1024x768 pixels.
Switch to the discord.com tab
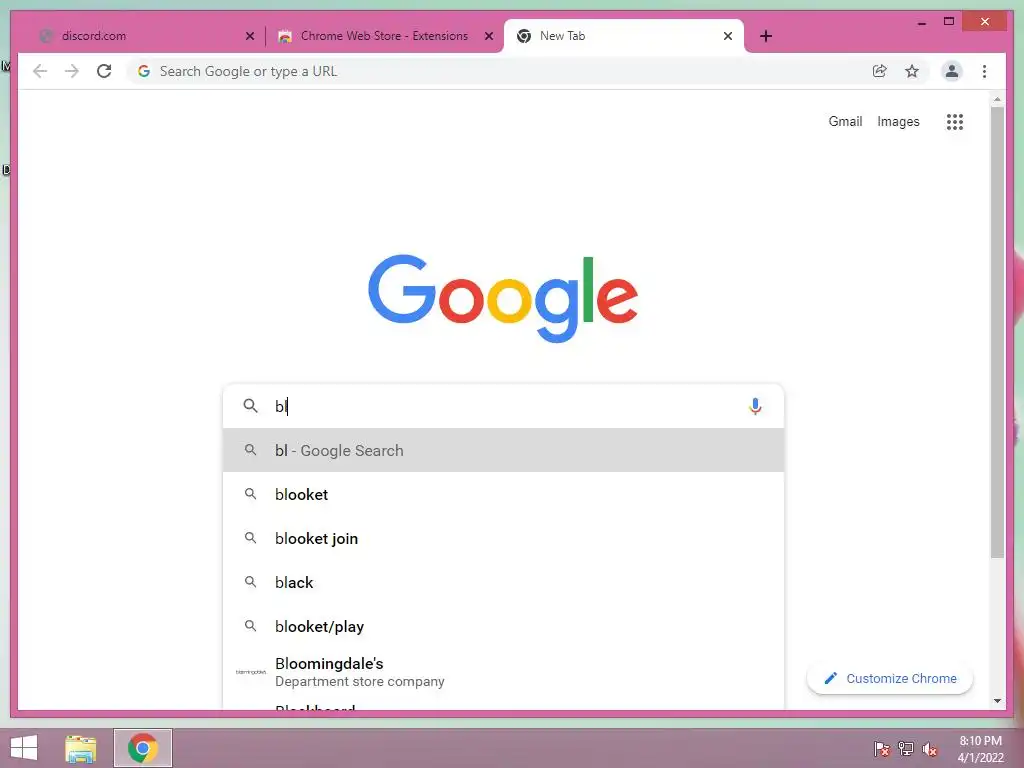click(146, 36)
